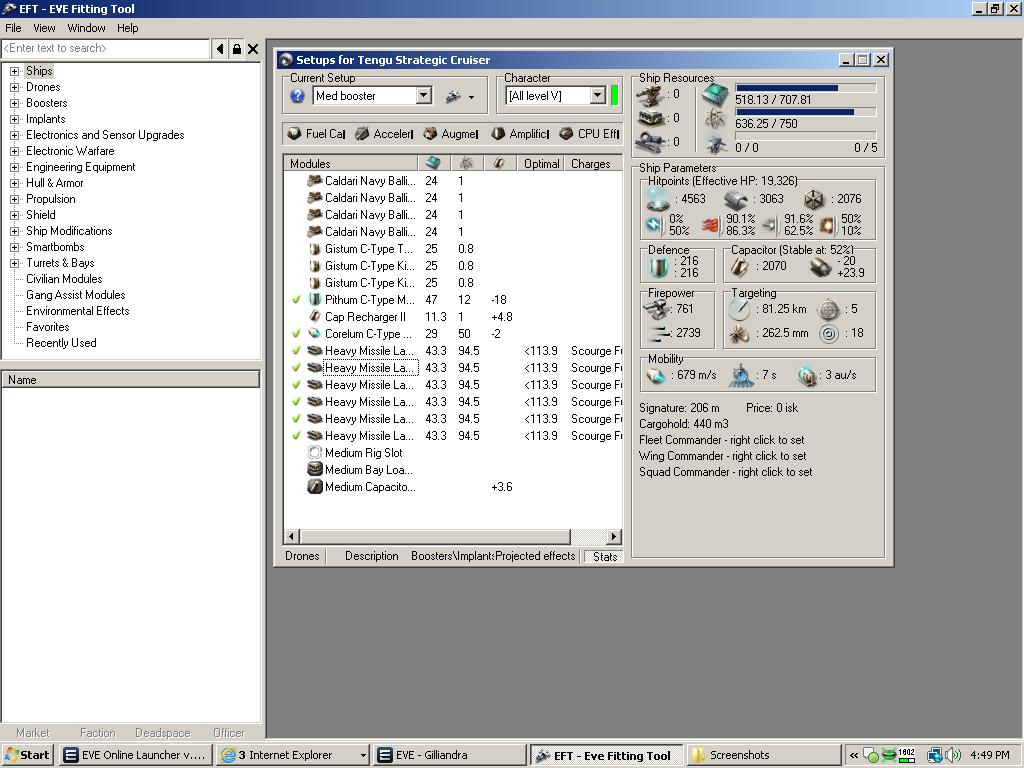Click the max velocity icon showing 679 m/s
The width and height of the screenshot is (1024, 768).
657,376
